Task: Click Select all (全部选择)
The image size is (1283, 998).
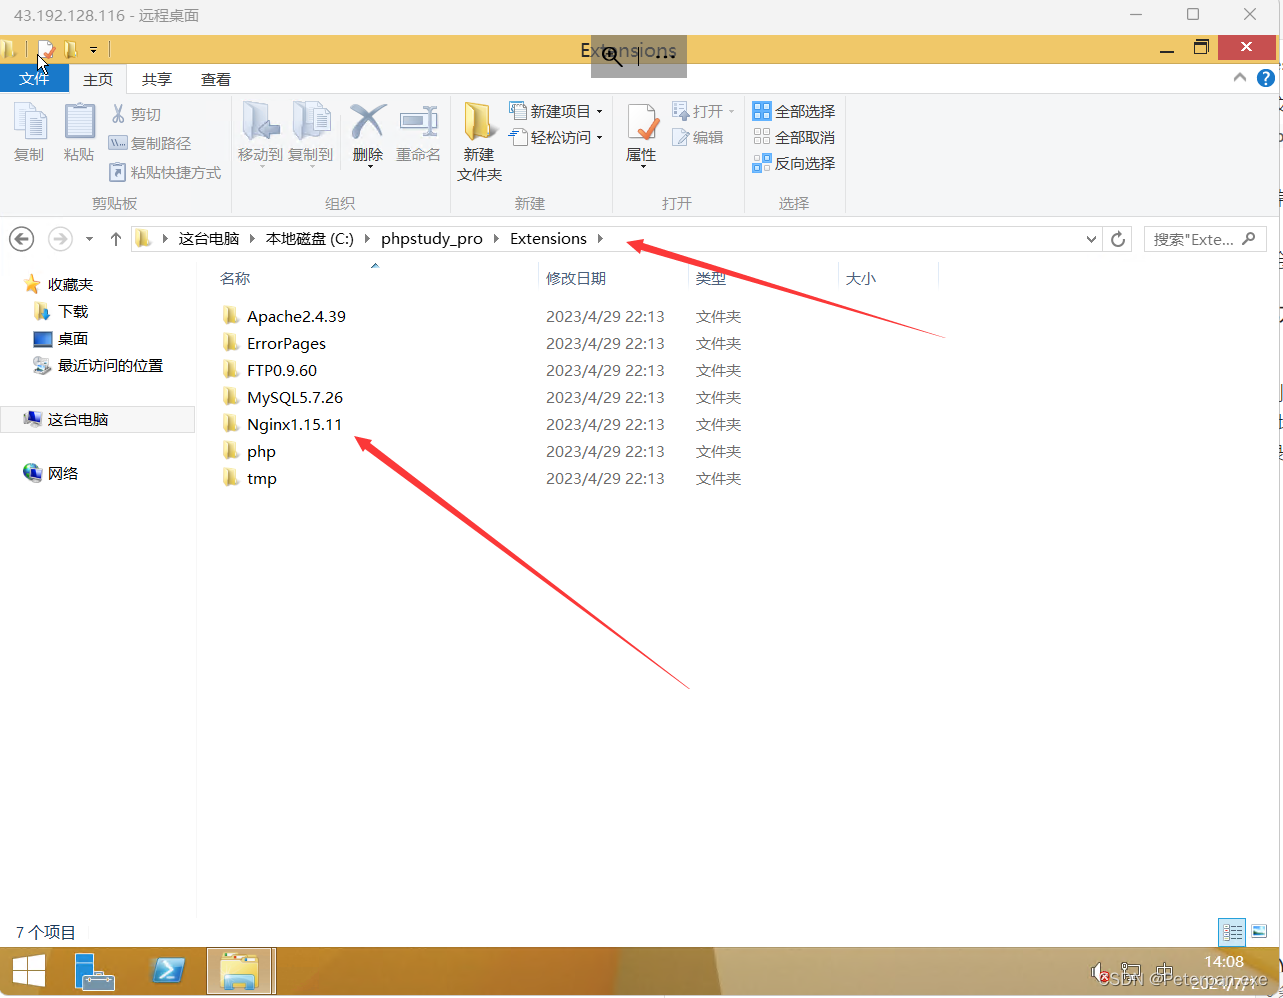Action: click(794, 111)
